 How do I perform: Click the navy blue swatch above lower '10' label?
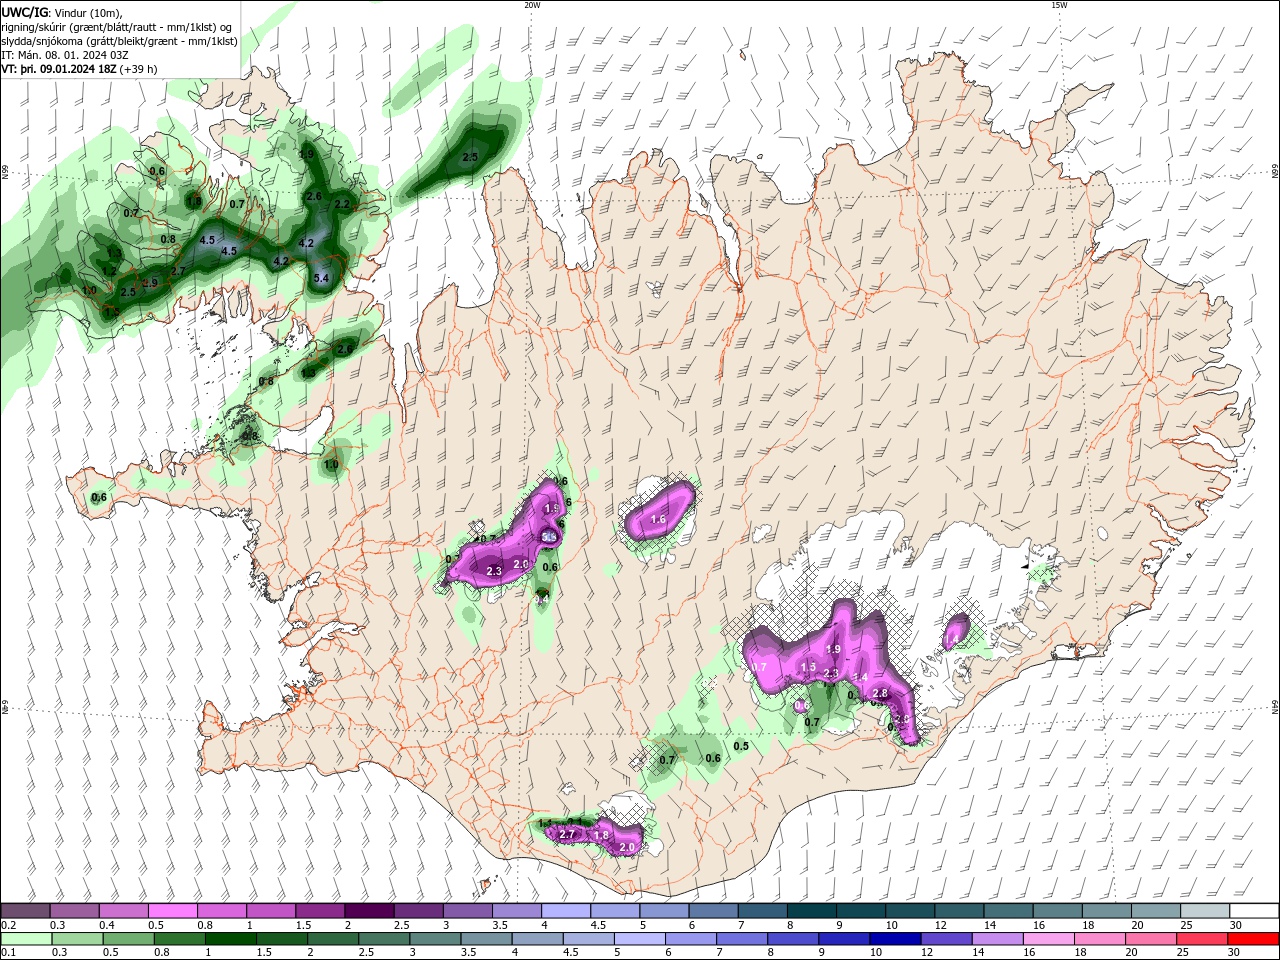(893, 939)
